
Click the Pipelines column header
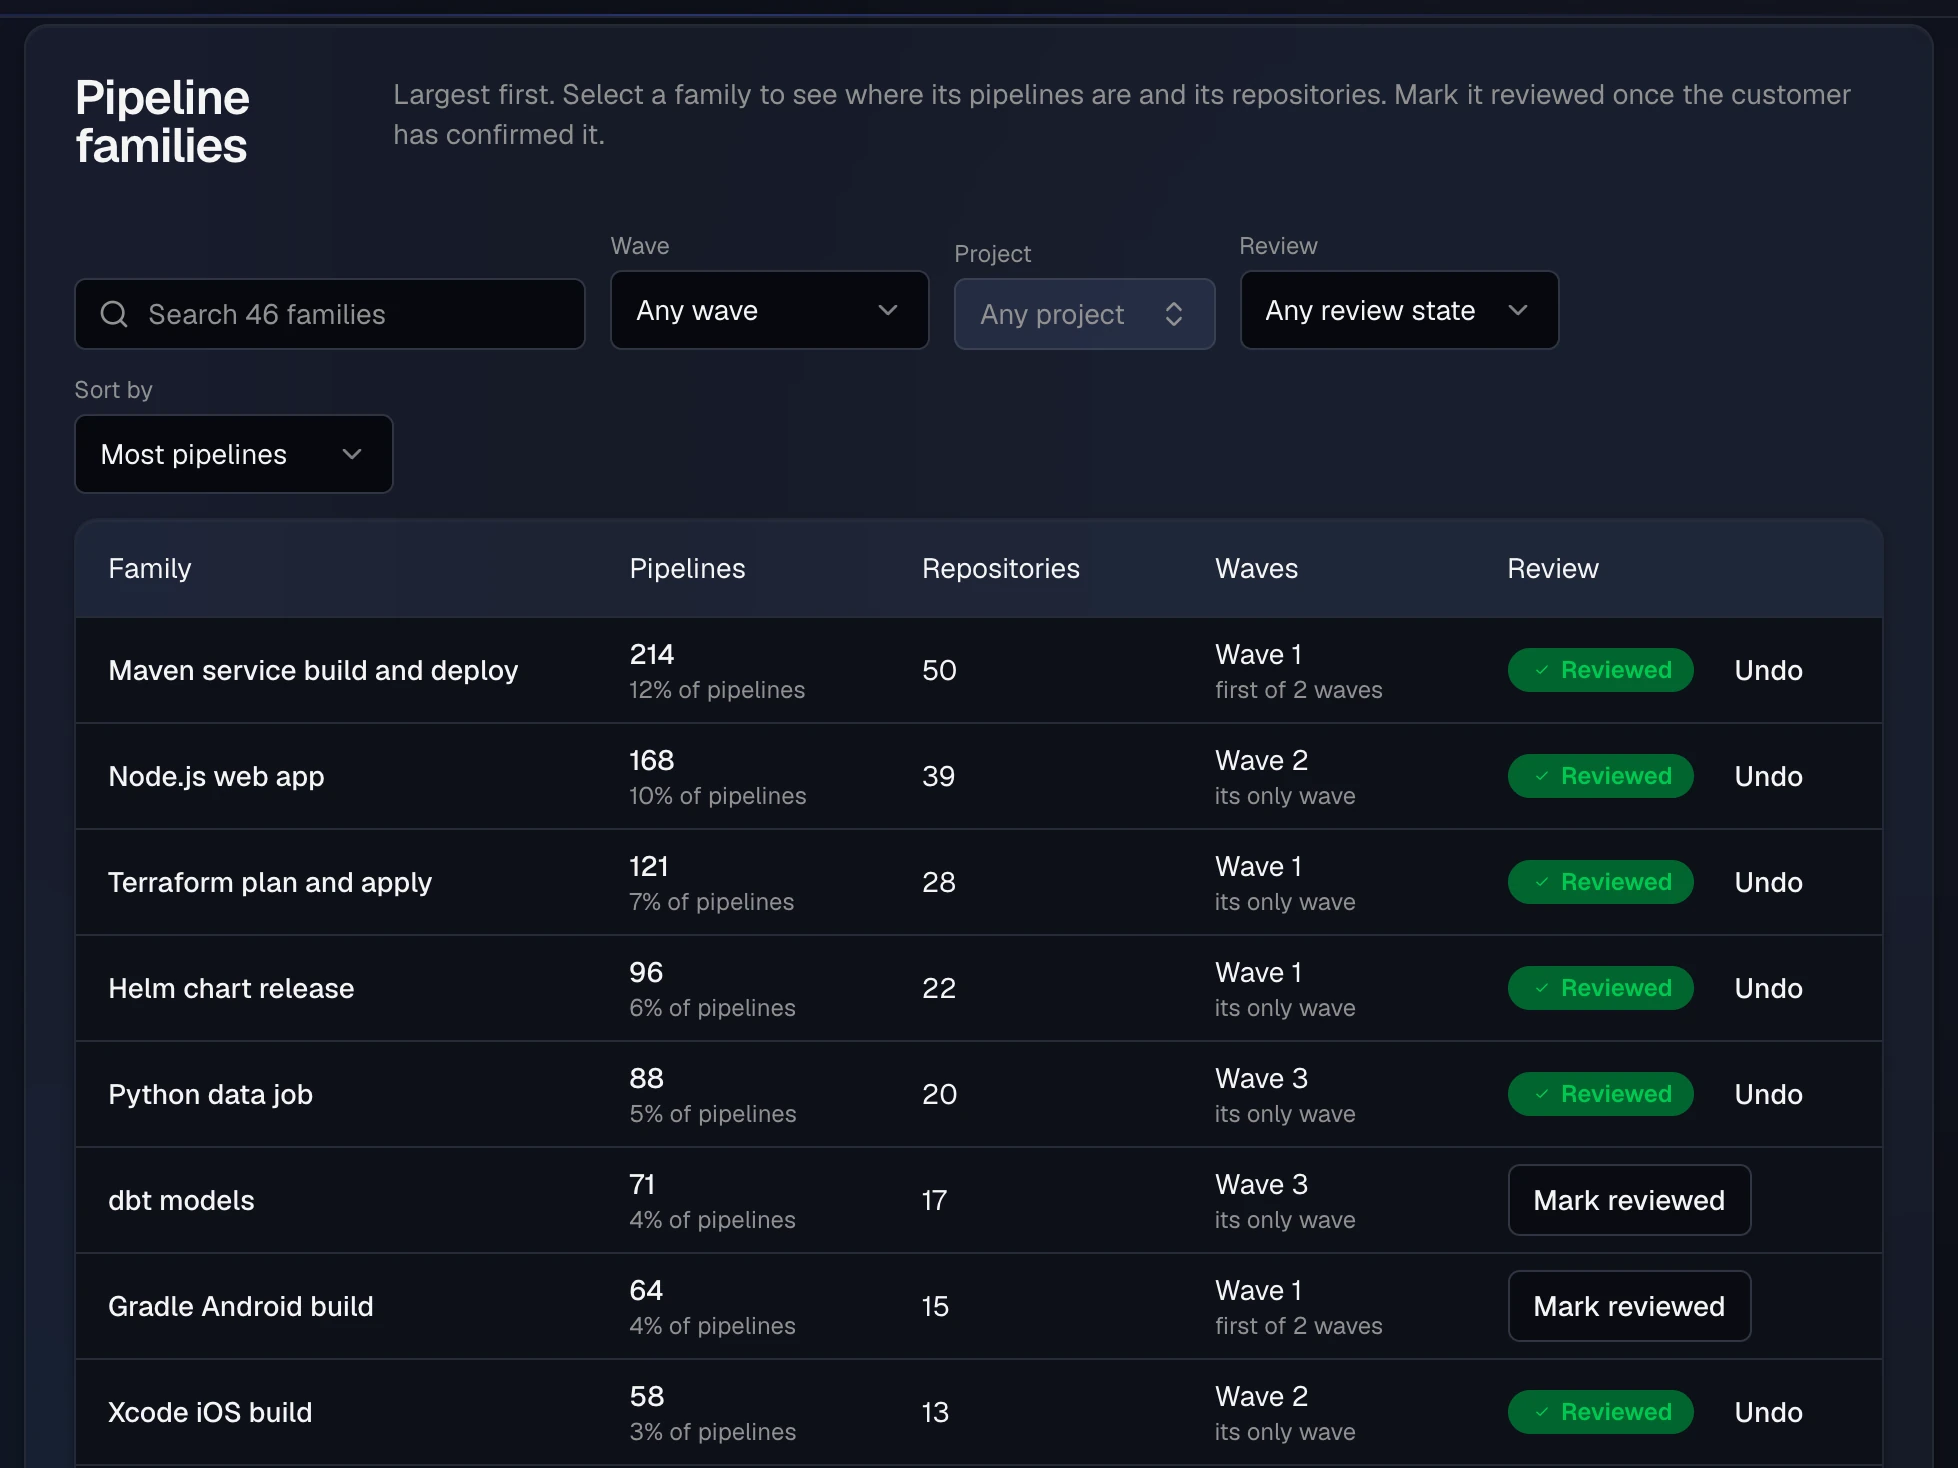click(x=687, y=568)
